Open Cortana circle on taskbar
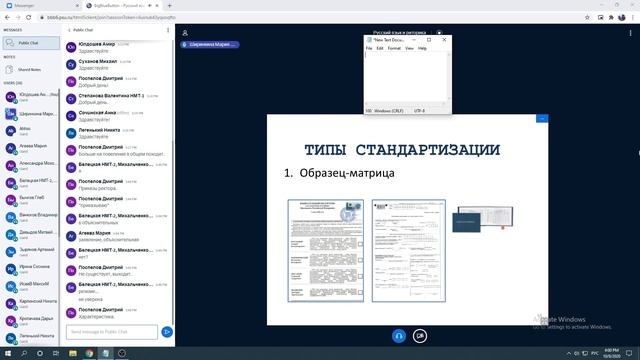Screen dimensions: 640x360 click(40, 353)
